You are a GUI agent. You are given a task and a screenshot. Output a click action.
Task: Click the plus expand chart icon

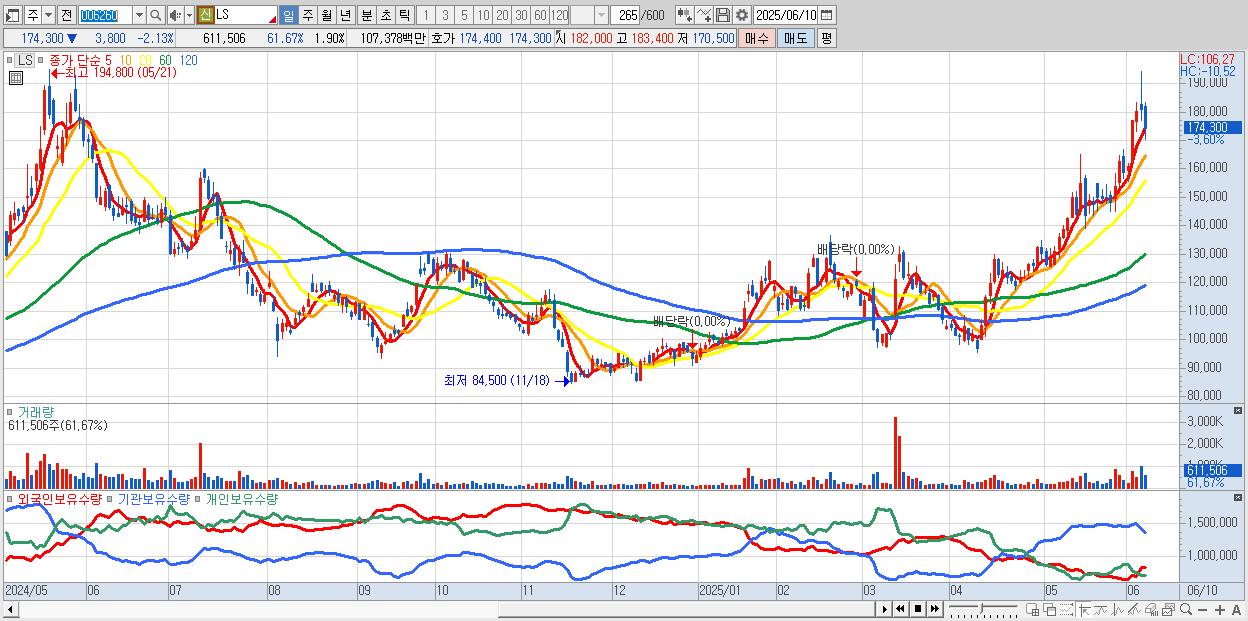[x=1220, y=610]
